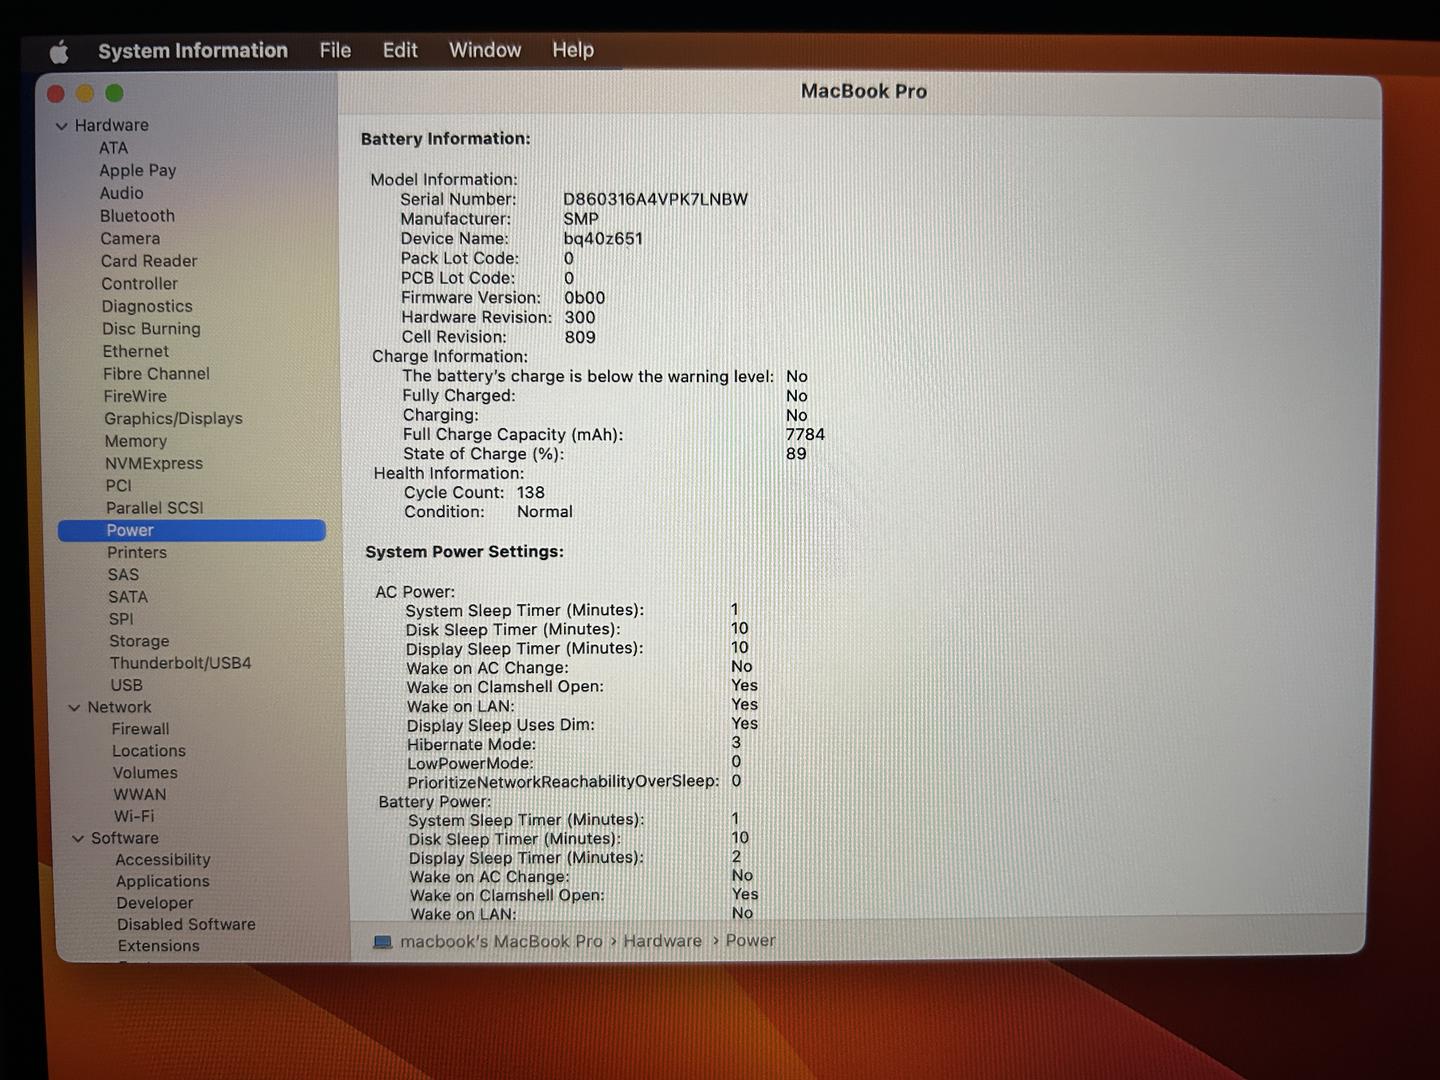This screenshot has height=1080, width=1440.
Task: Select Accessibility under Software
Action: tap(163, 860)
